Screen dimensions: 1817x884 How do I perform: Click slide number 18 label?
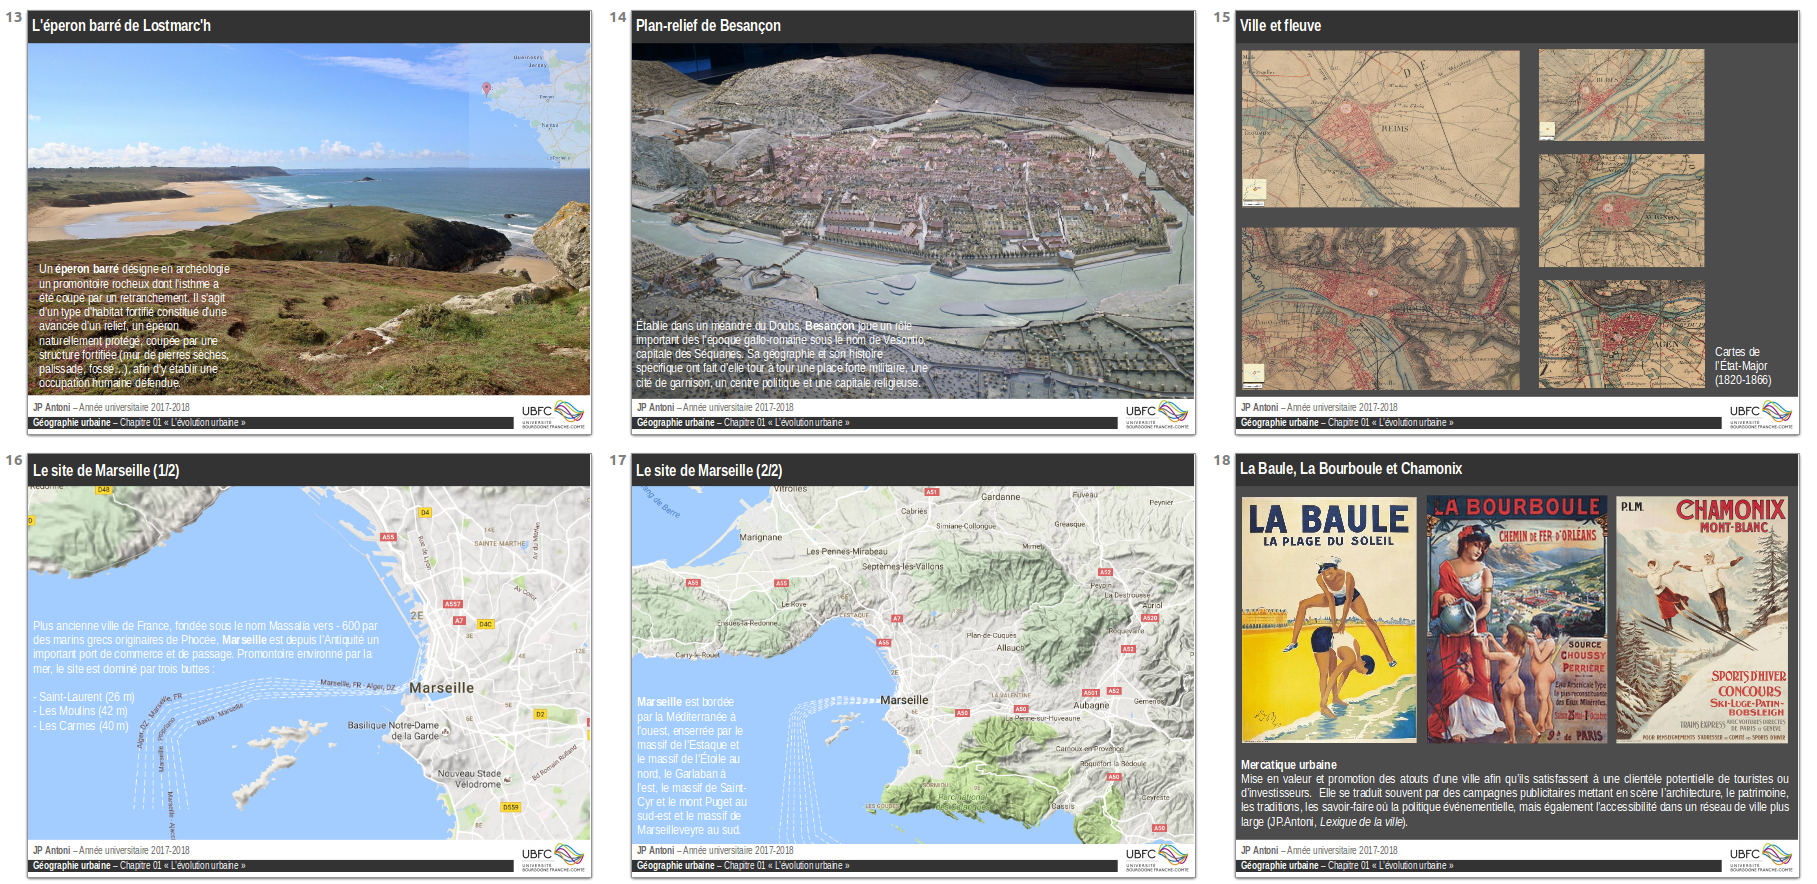[x=1222, y=460]
